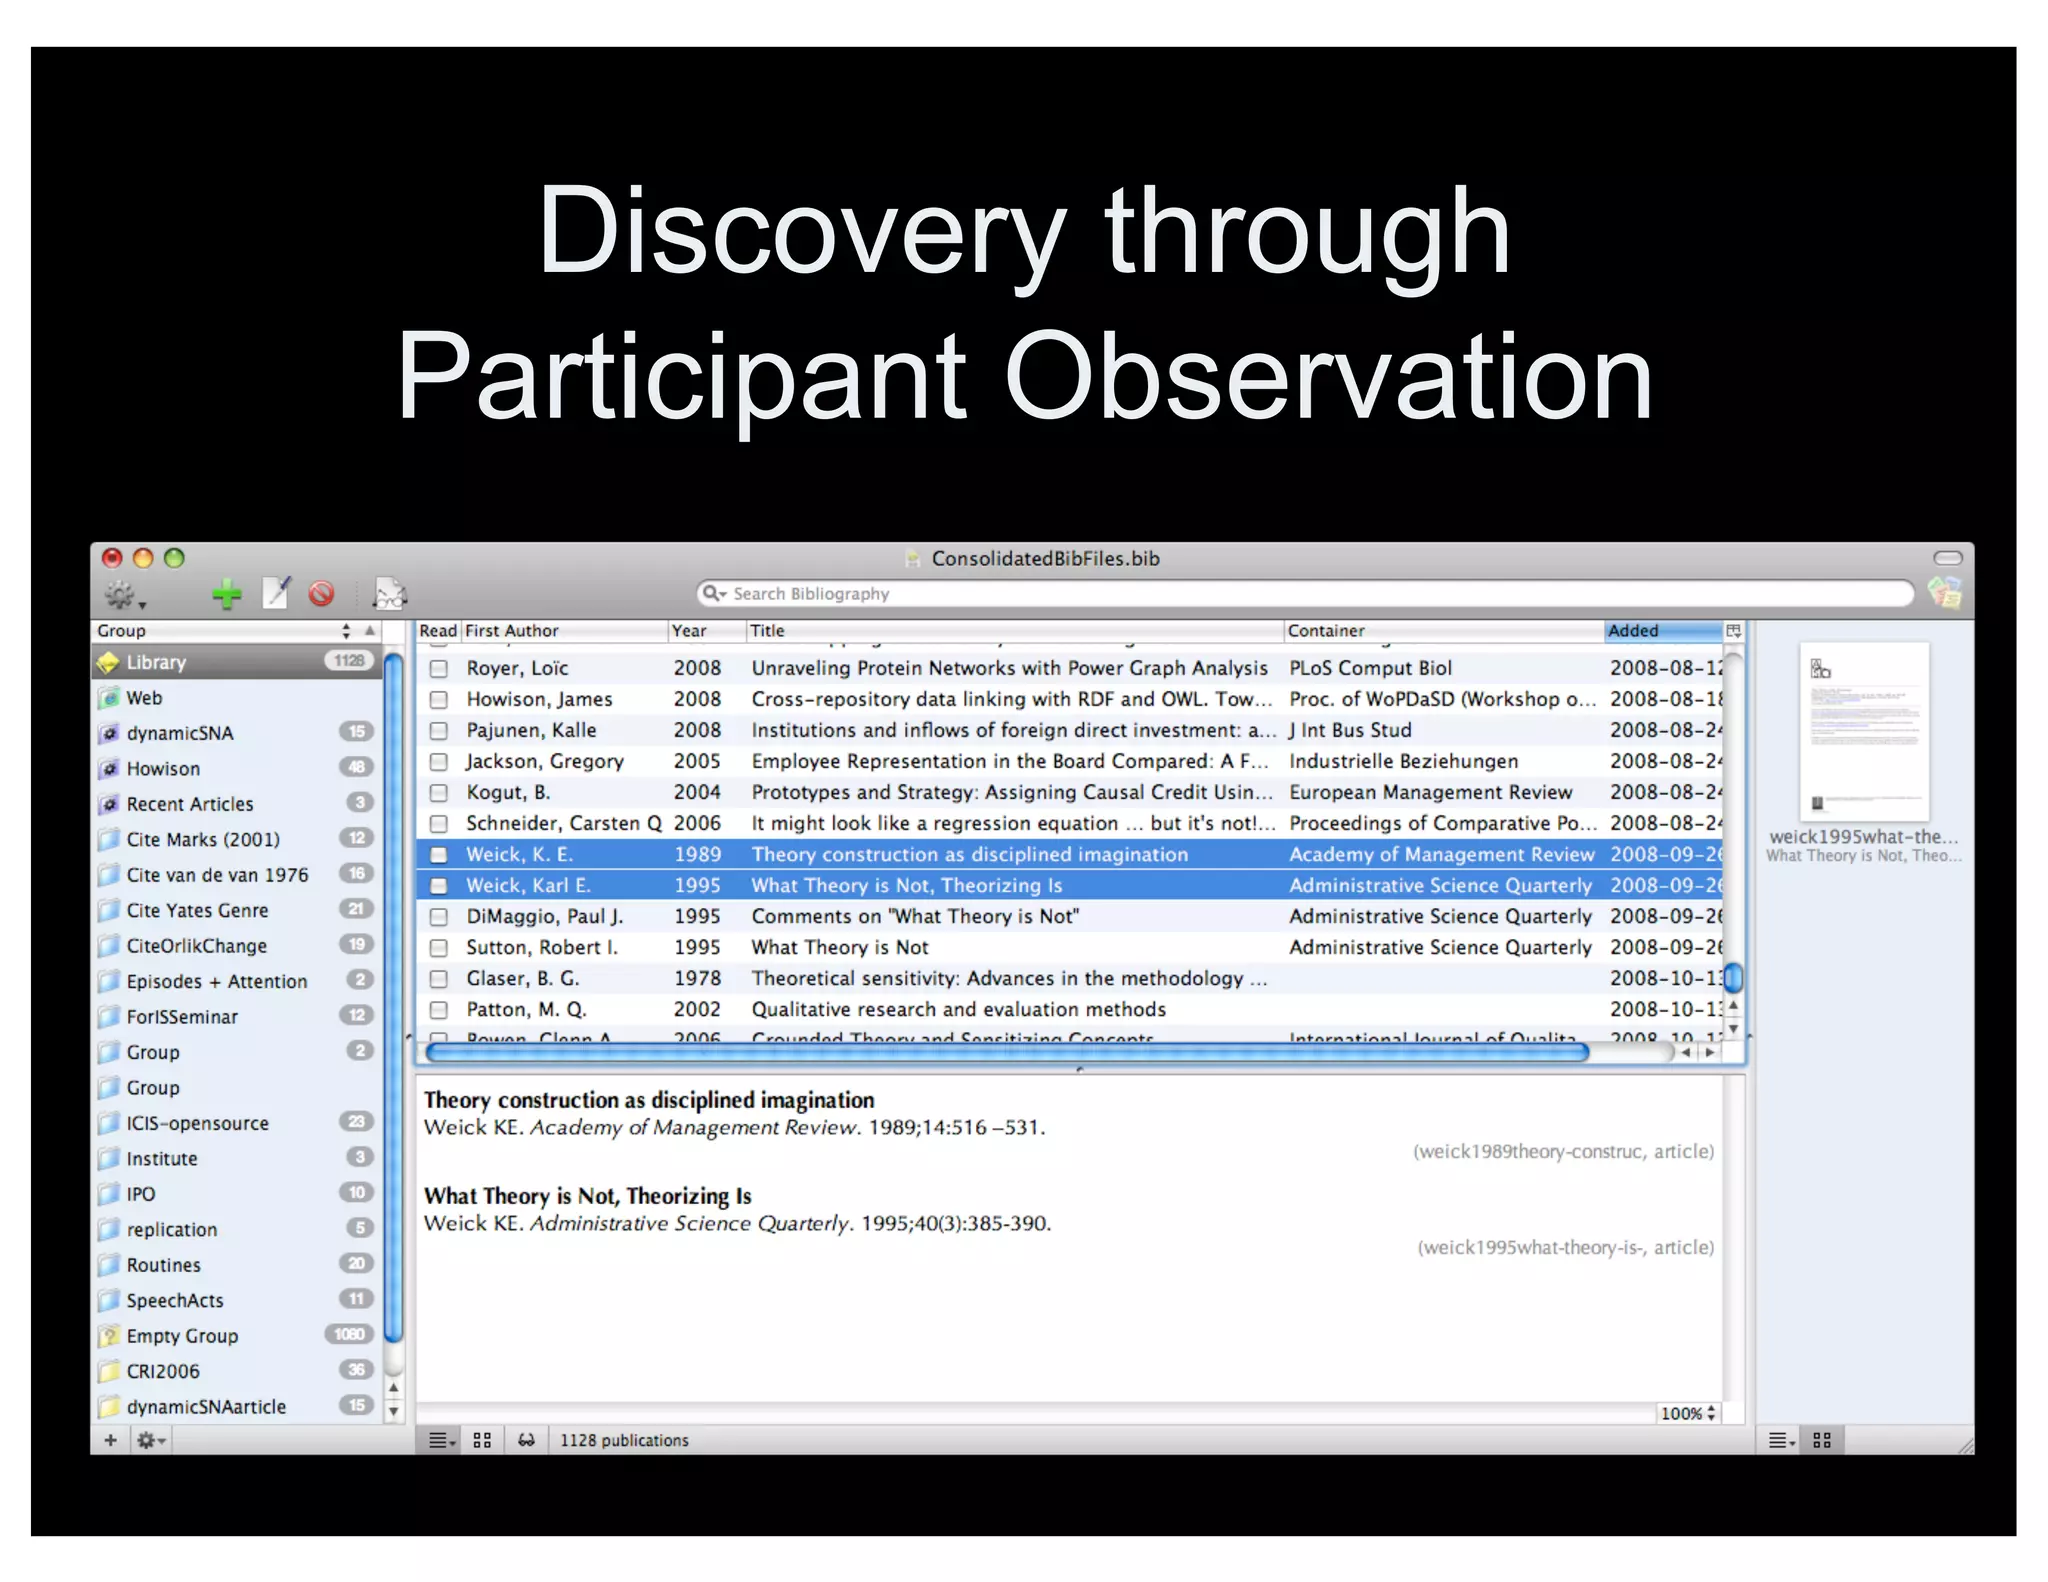The width and height of the screenshot is (2048, 1582).
Task: Focus the Search Bibliography field
Action: 1305,593
